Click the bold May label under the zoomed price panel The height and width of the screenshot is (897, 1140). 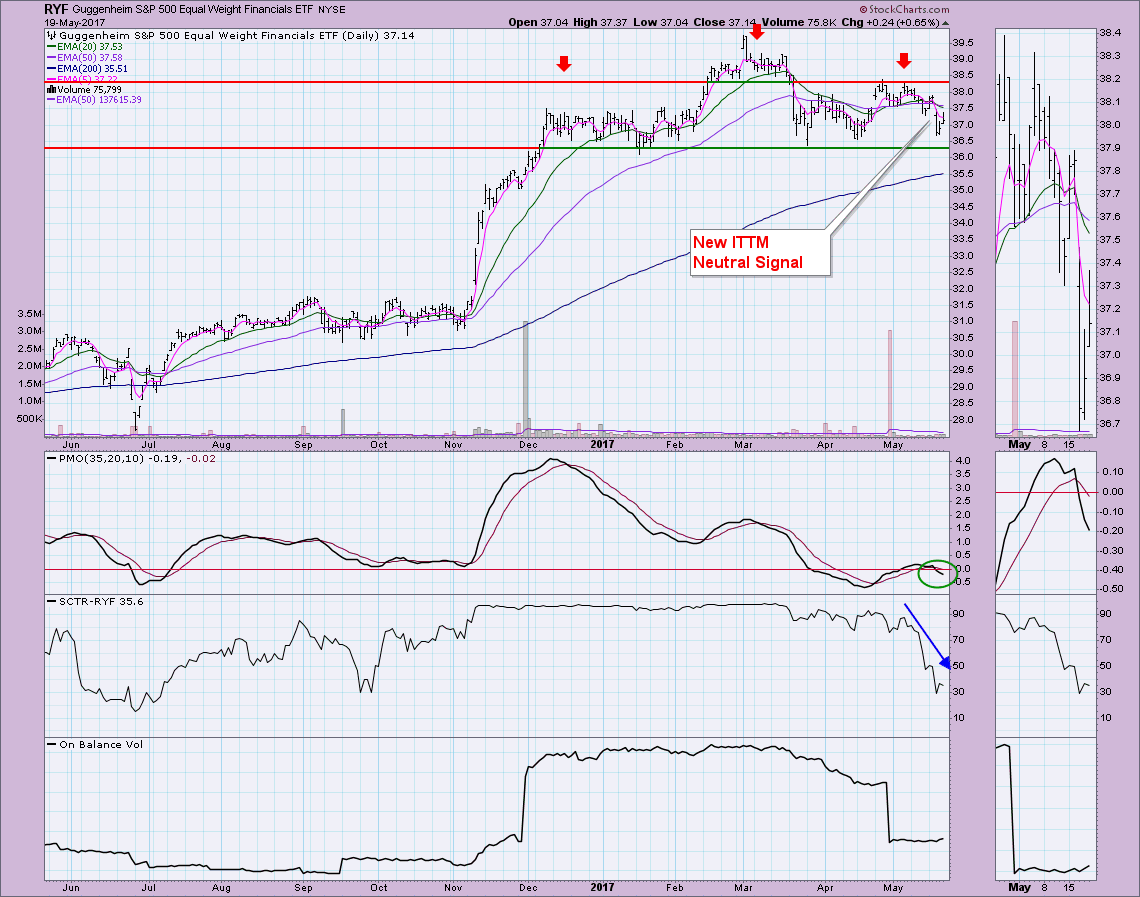1019,444
